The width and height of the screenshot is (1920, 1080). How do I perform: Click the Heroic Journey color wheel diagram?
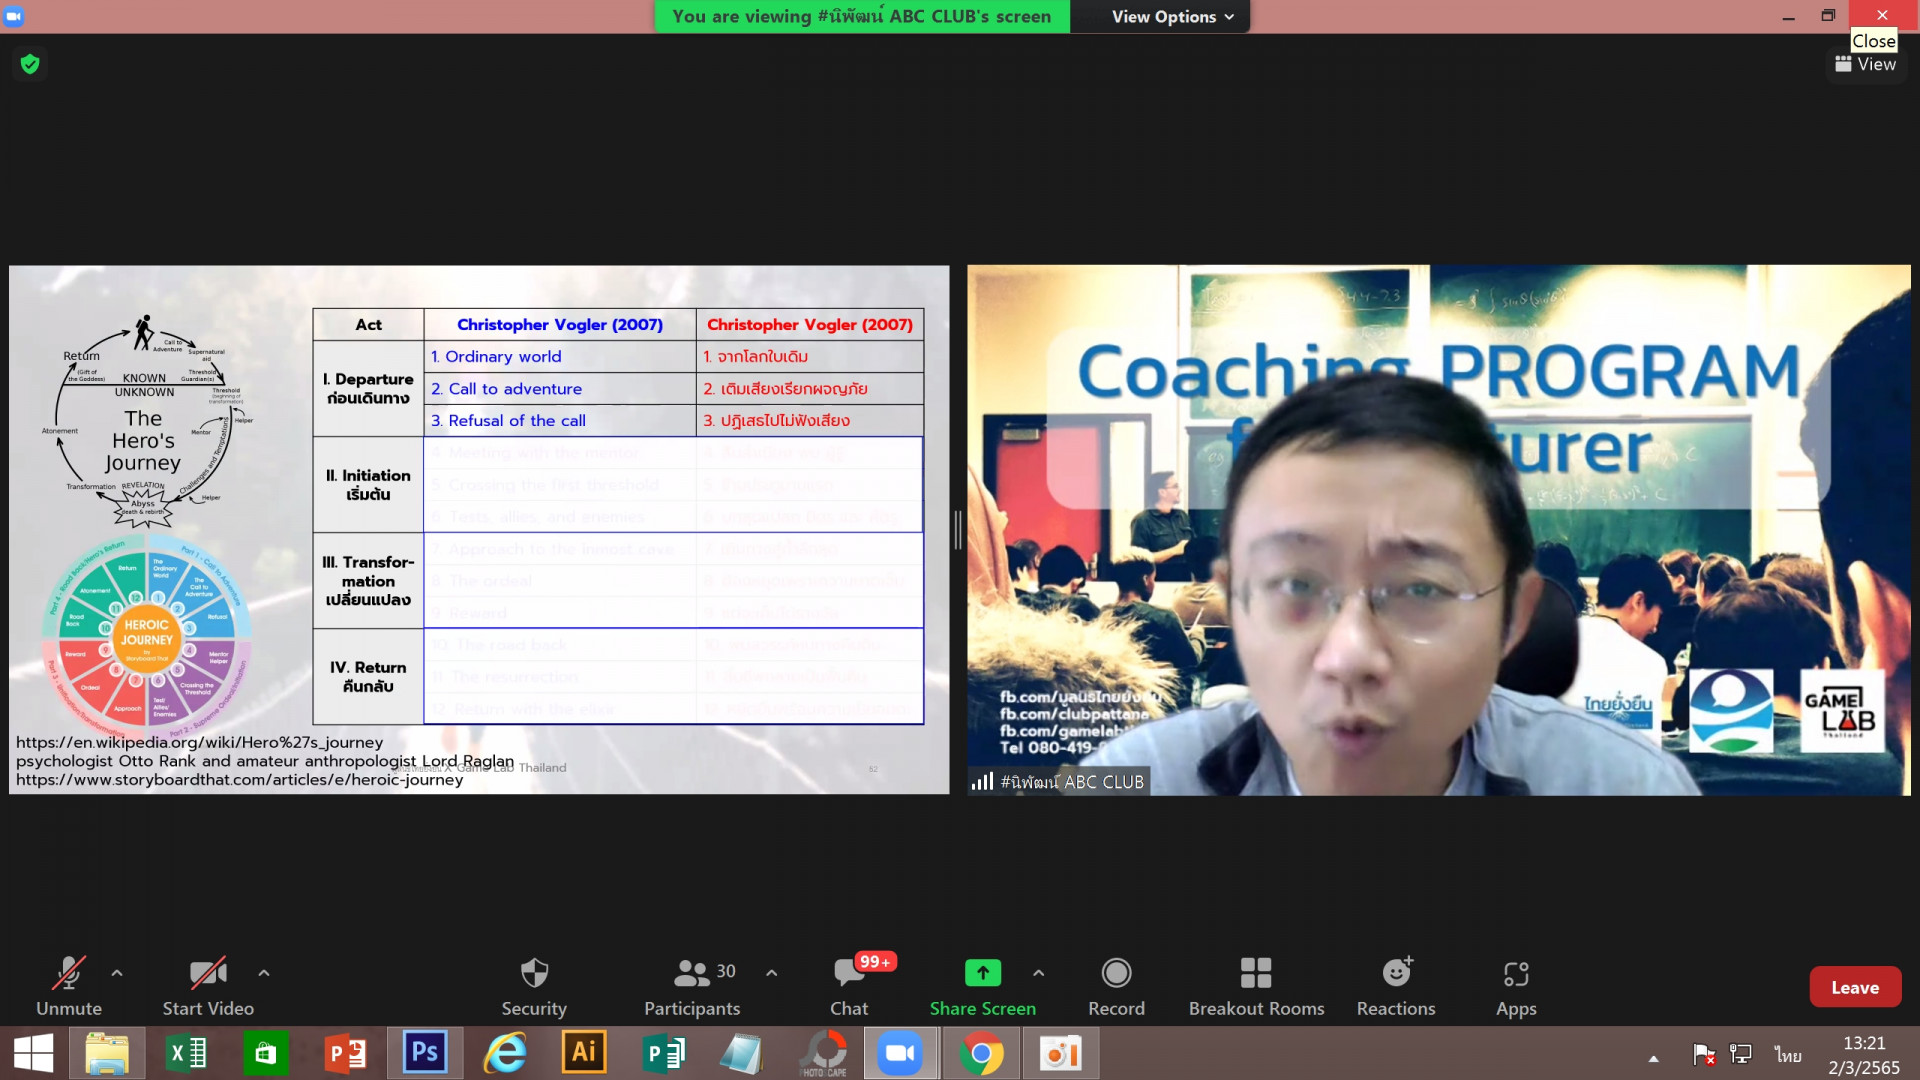pyautogui.click(x=147, y=637)
